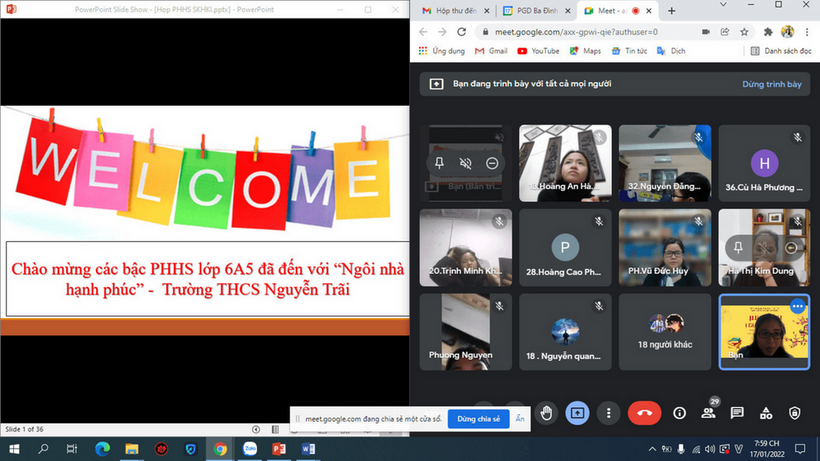Select PH.Vũ Đức Huy's video tile
The width and height of the screenshot is (820, 461).
(x=665, y=248)
